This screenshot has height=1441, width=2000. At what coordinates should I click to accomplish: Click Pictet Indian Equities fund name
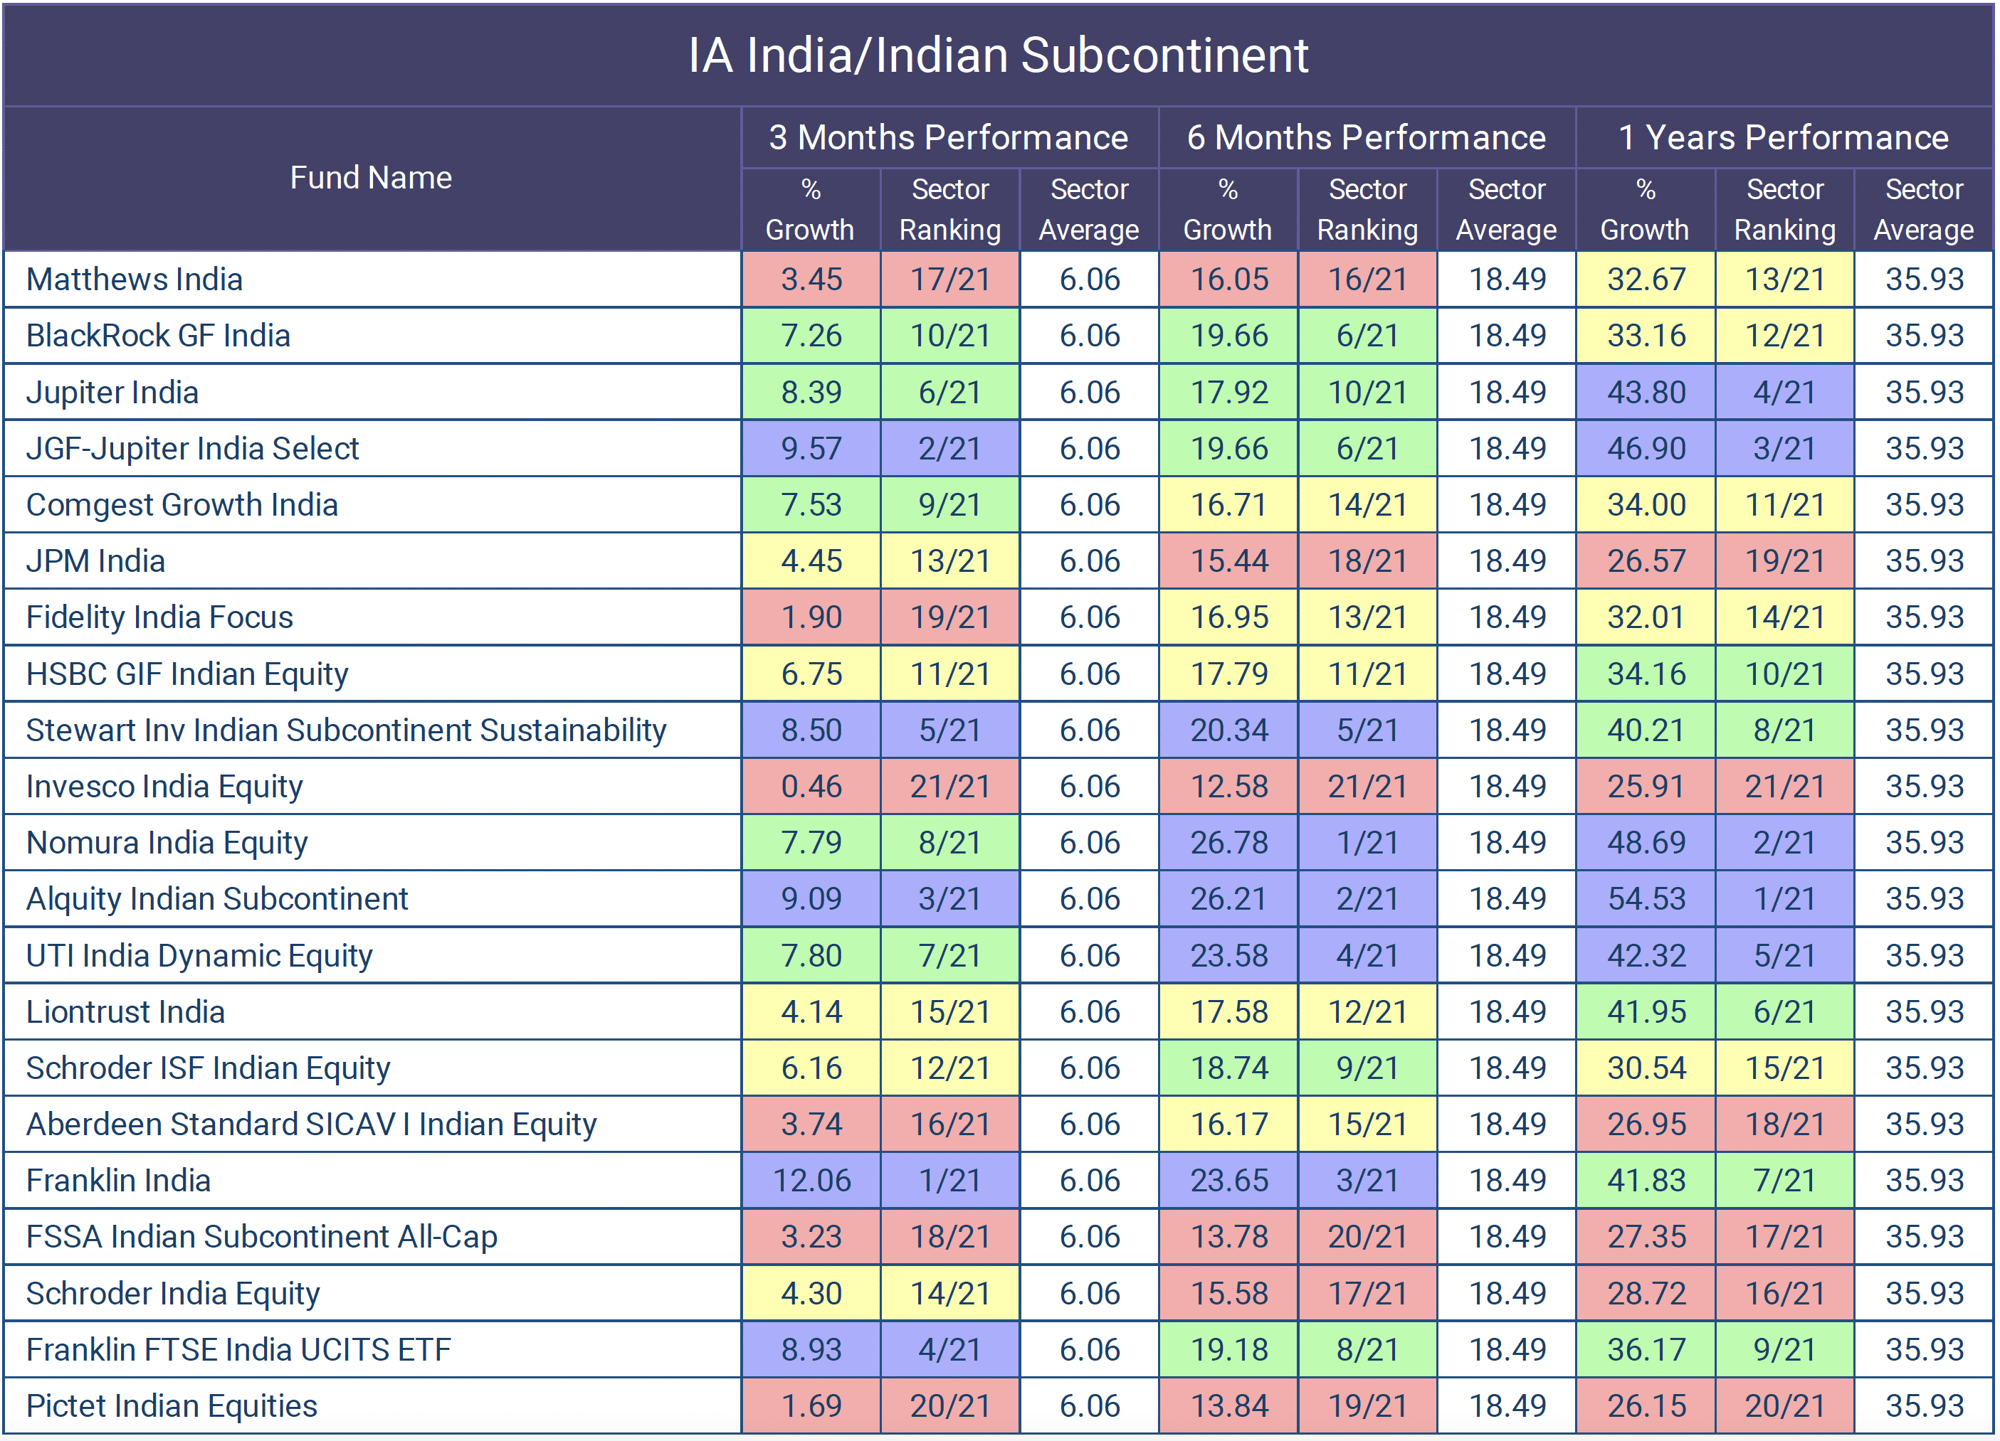point(171,1406)
